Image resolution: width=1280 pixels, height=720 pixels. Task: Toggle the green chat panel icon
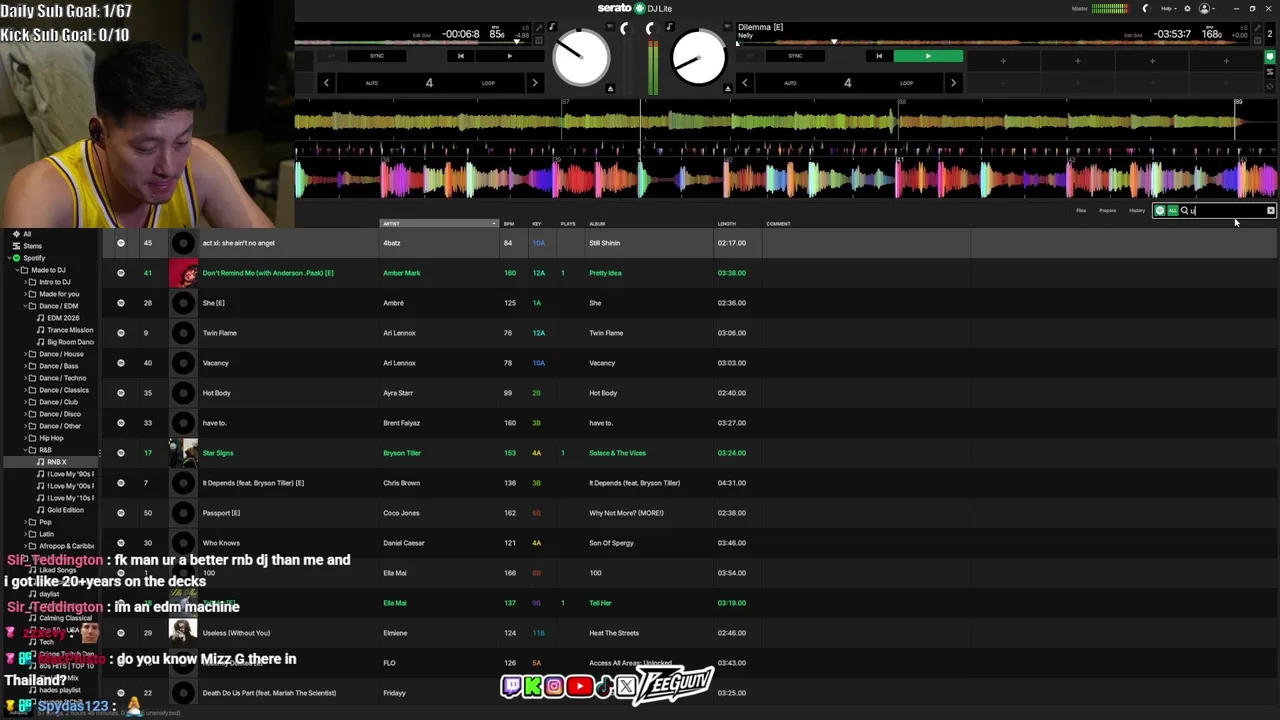1270,57
